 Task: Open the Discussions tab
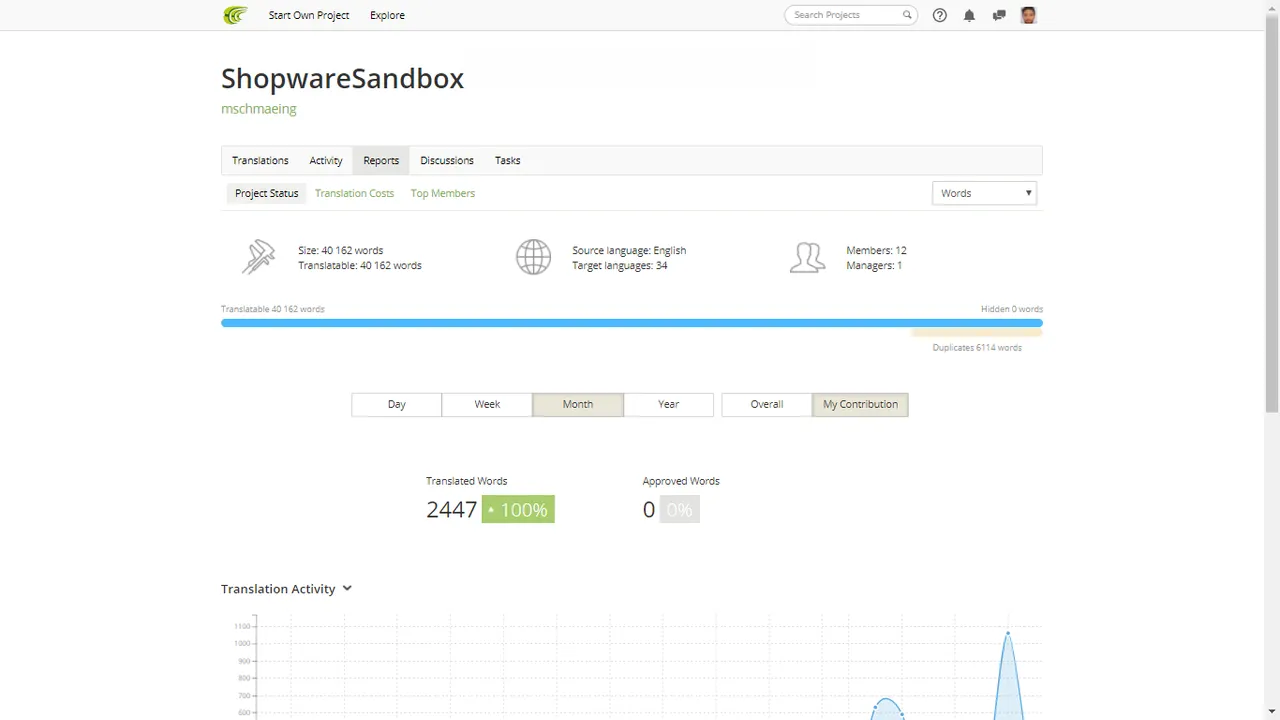coord(447,160)
